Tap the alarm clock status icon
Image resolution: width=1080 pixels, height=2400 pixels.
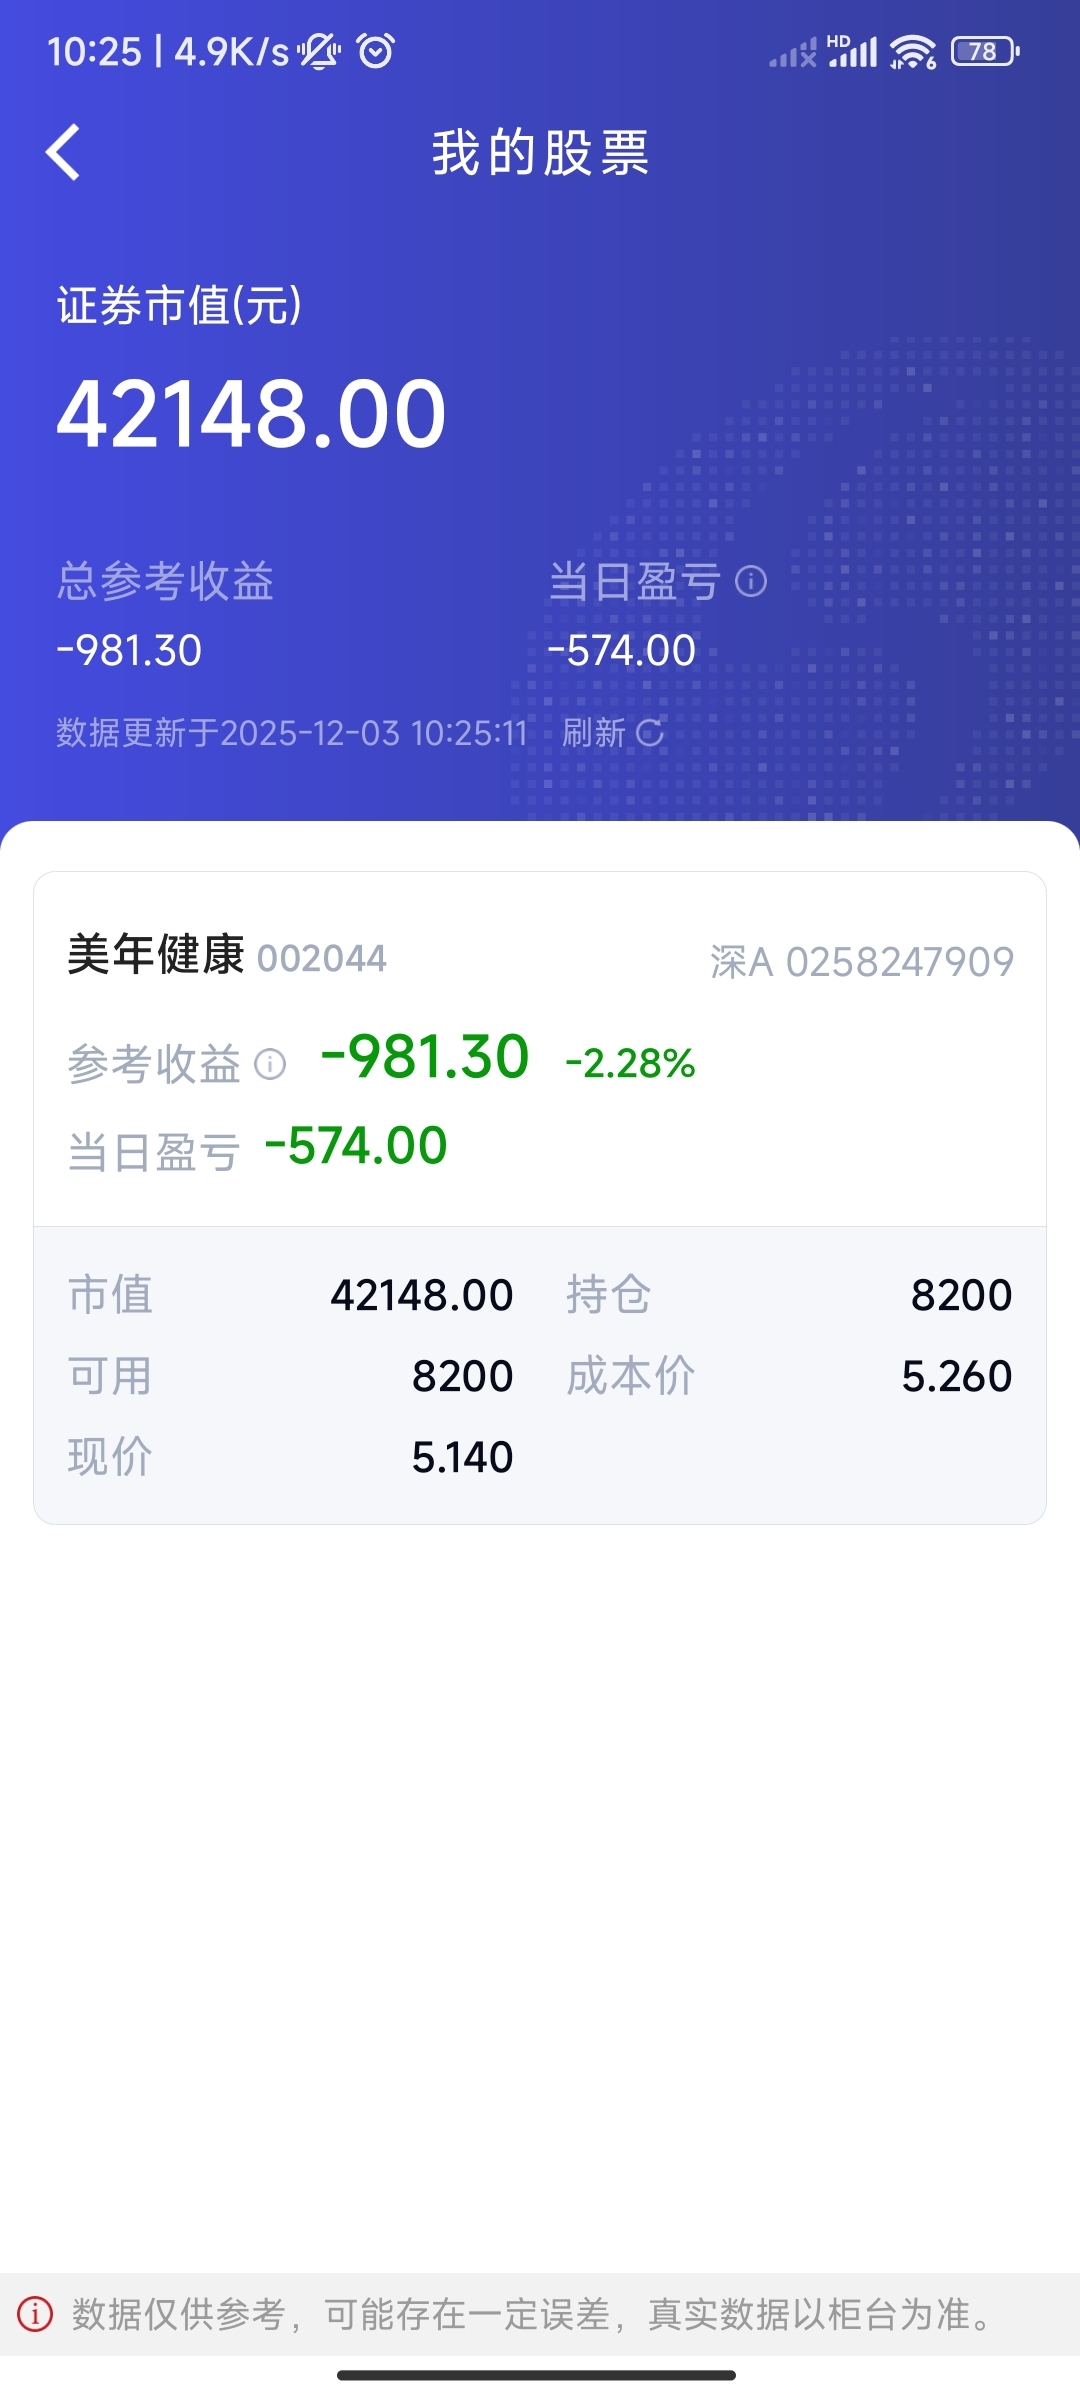[376, 51]
